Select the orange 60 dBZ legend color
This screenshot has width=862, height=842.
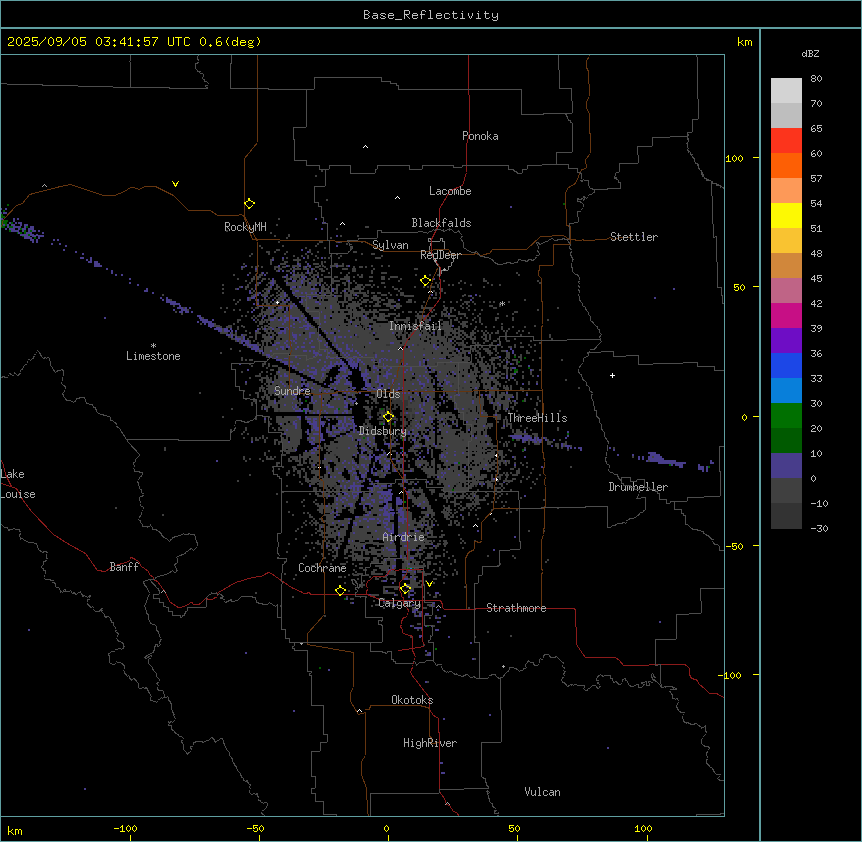(786, 165)
